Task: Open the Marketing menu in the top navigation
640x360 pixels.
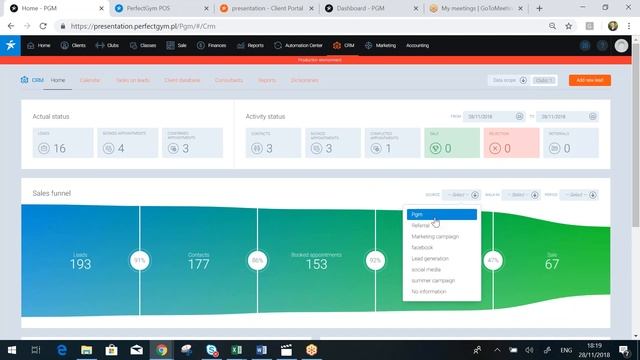Action: coord(380,45)
